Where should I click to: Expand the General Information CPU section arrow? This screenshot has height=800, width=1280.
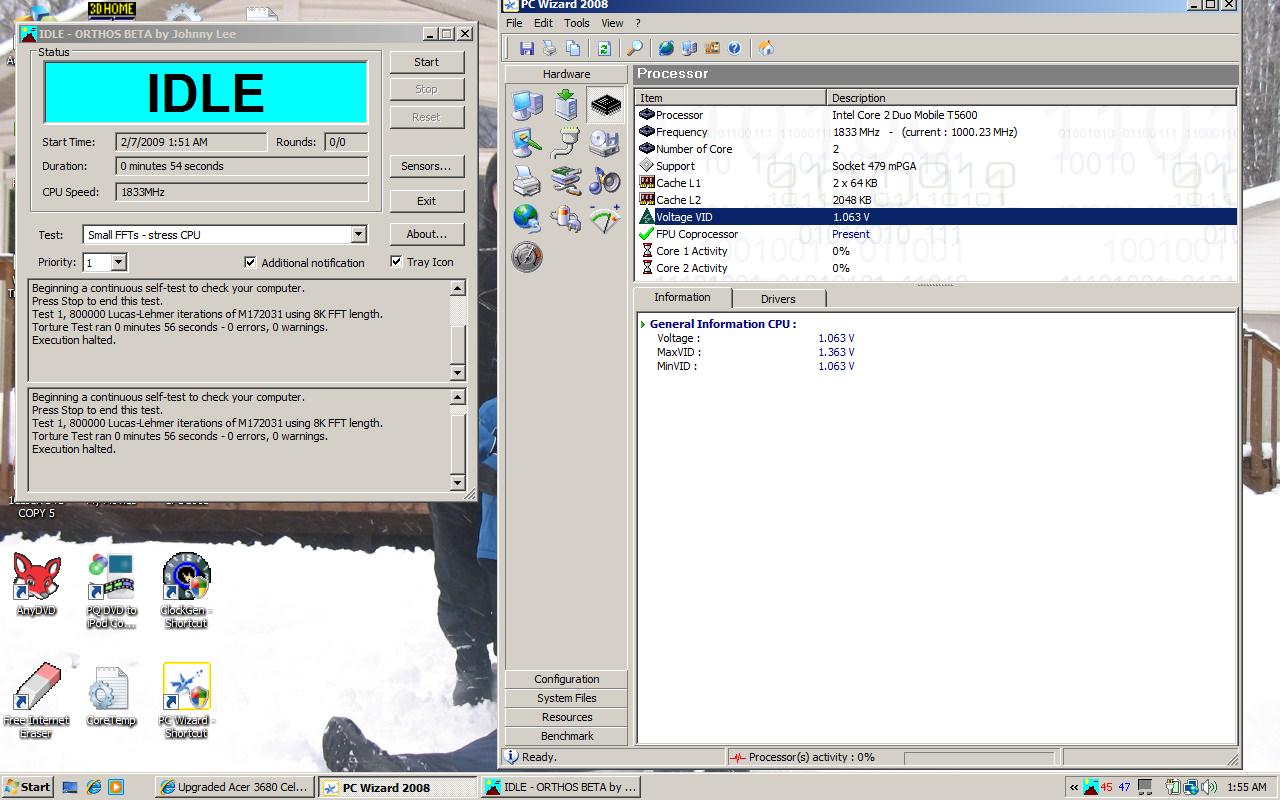tap(643, 324)
